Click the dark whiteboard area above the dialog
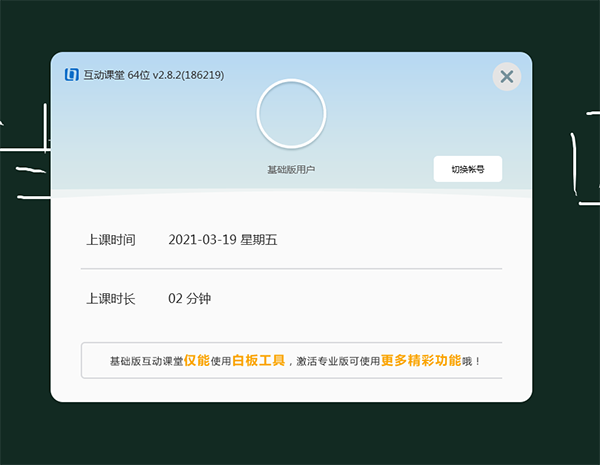Image resolution: width=600 pixels, height=465 pixels. pos(300,25)
